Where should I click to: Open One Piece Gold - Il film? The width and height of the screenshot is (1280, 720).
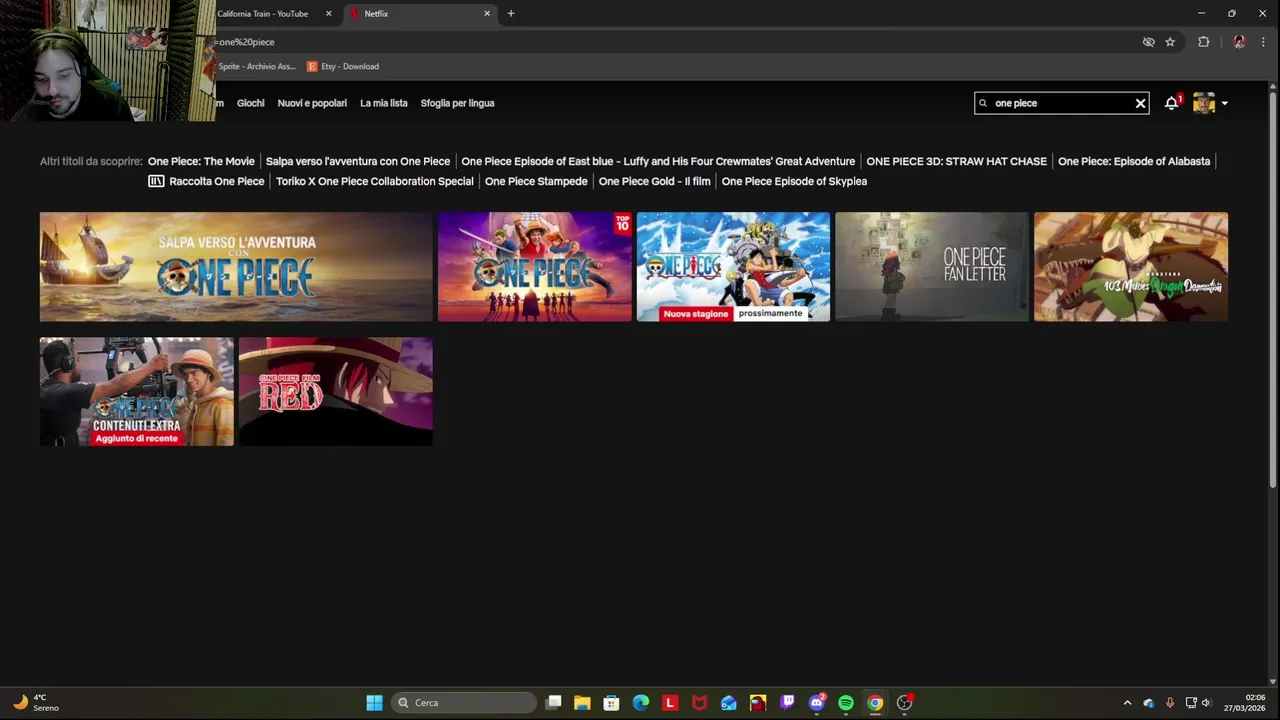[654, 181]
